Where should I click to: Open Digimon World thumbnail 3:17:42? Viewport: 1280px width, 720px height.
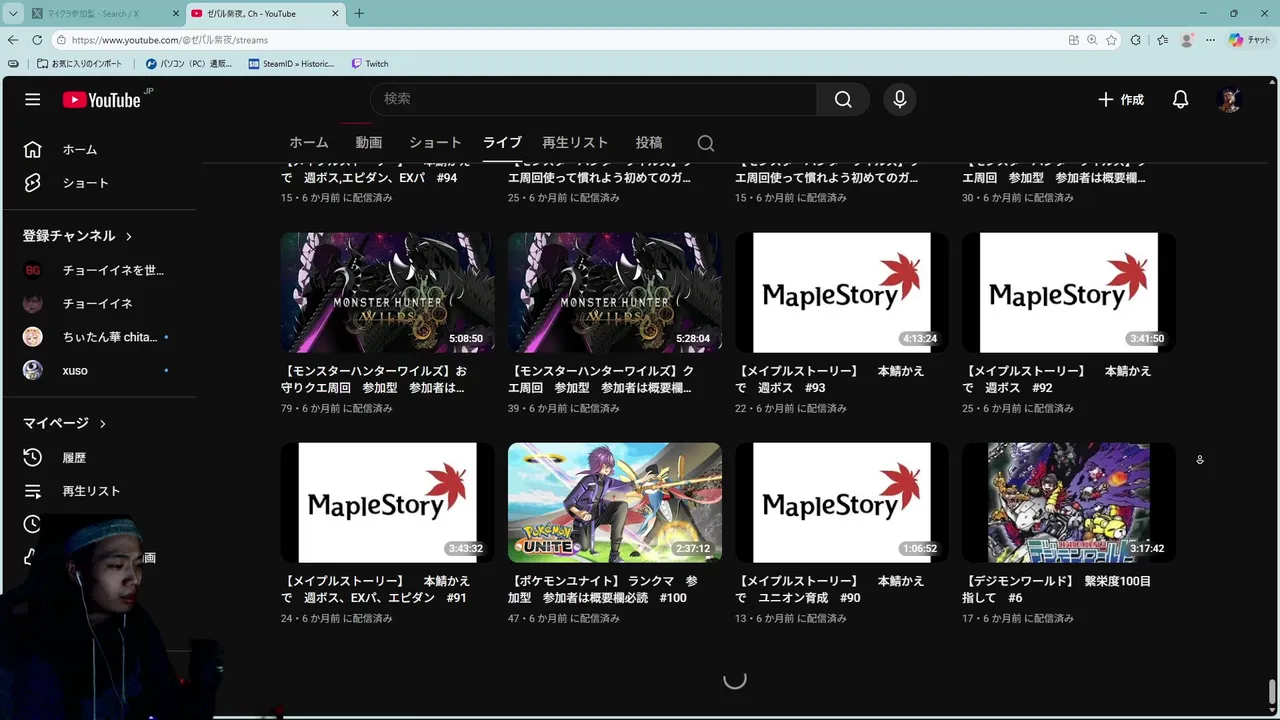(x=1068, y=503)
